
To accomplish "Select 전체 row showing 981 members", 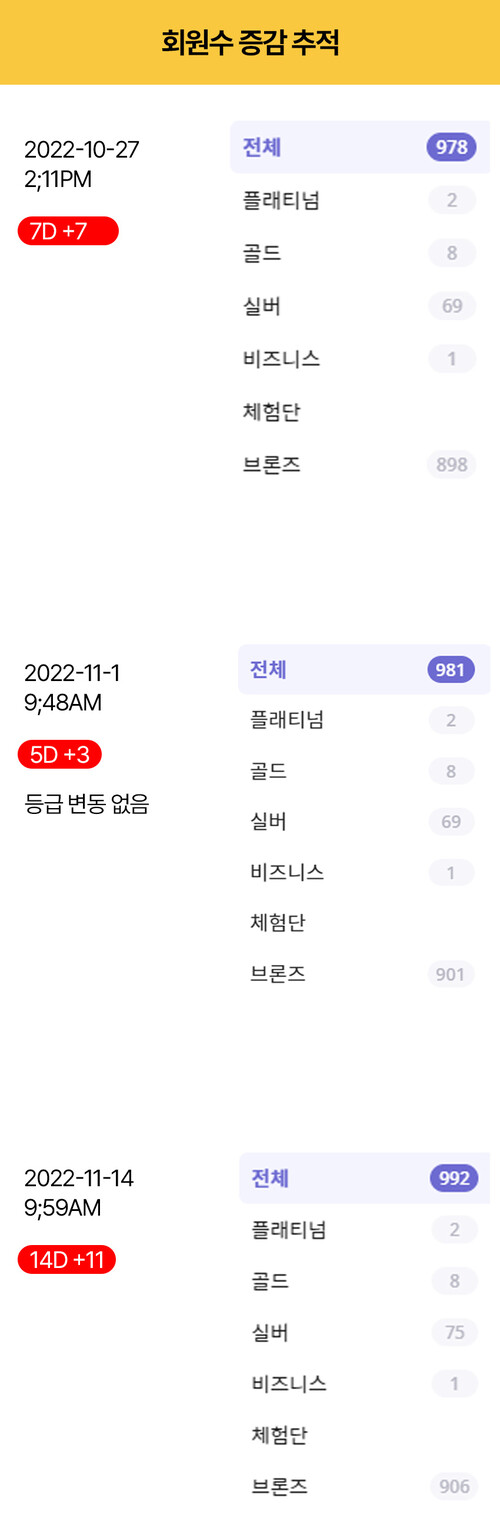I will point(364,669).
